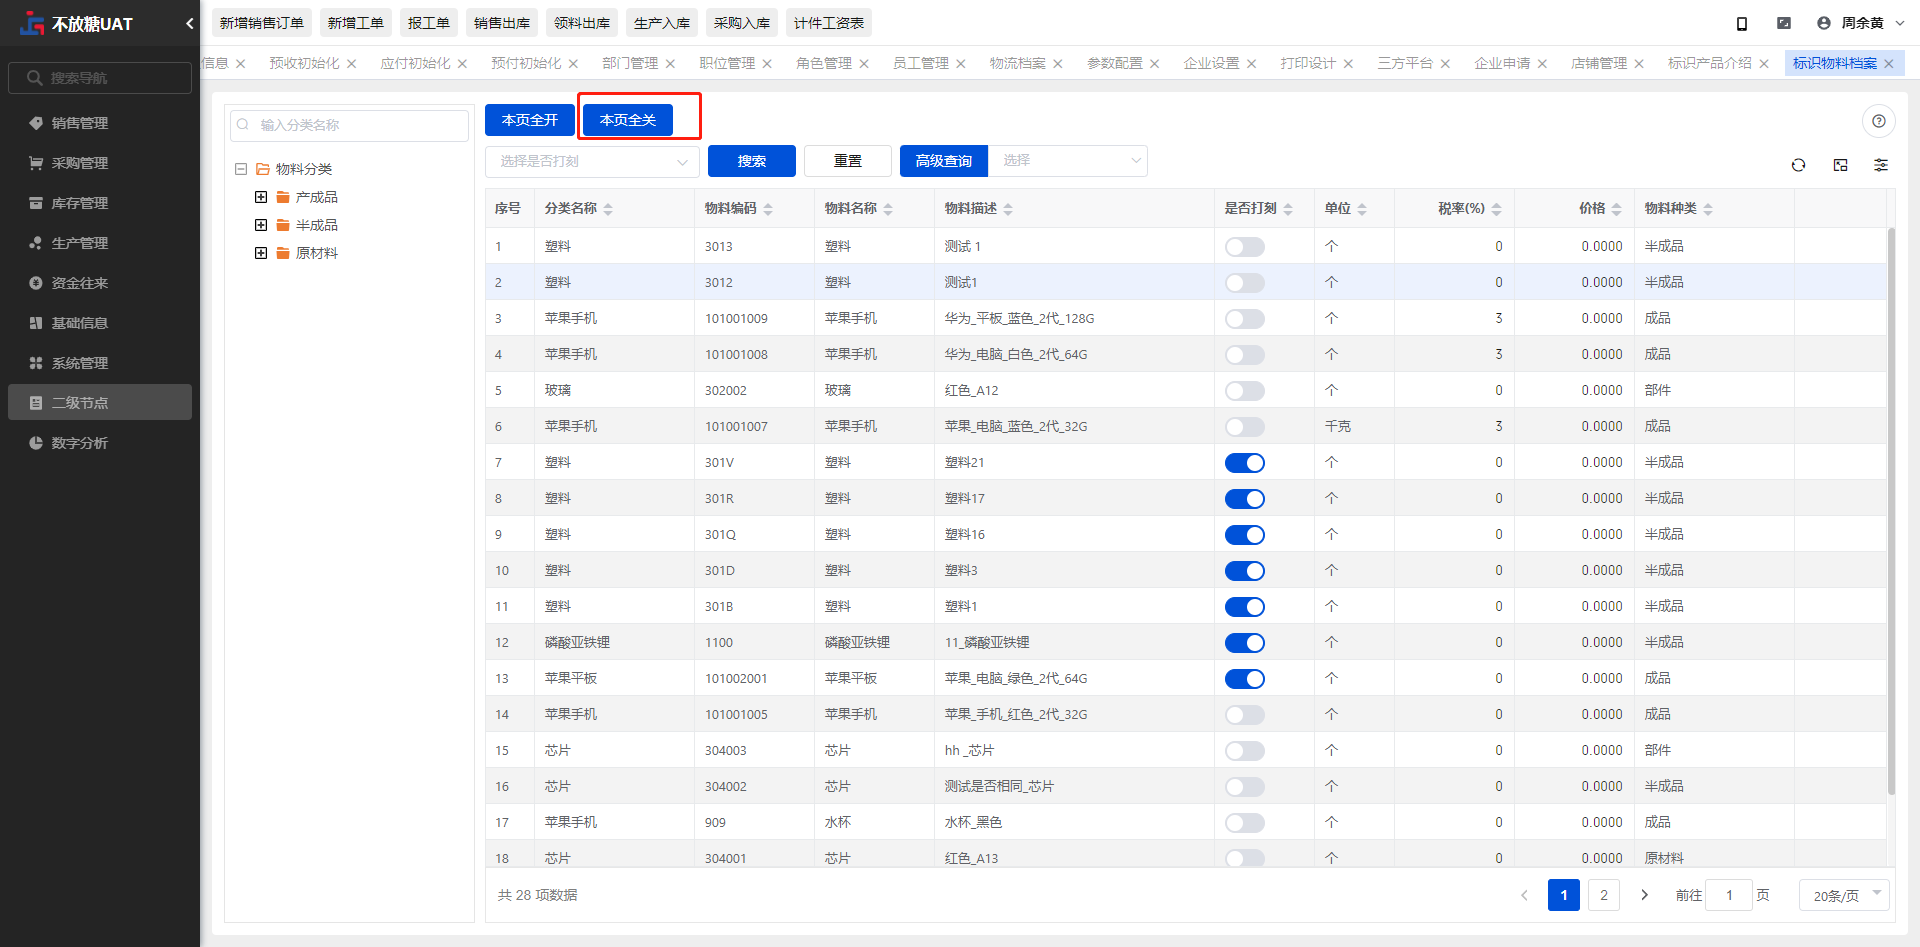Open column settings icon
Screen dimensions: 1920x947
[1881, 165]
